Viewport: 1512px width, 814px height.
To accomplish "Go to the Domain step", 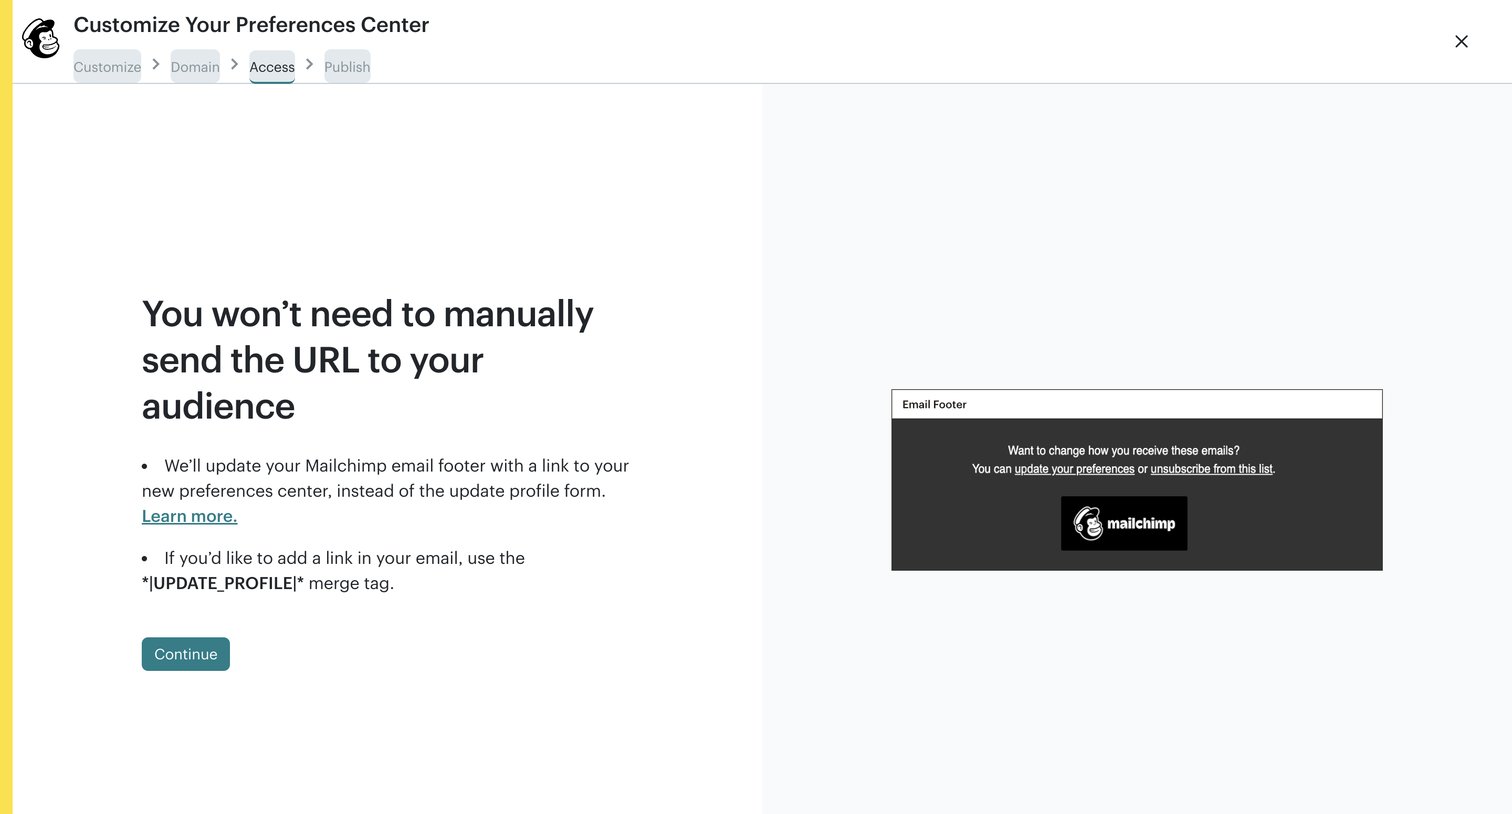I will [195, 67].
